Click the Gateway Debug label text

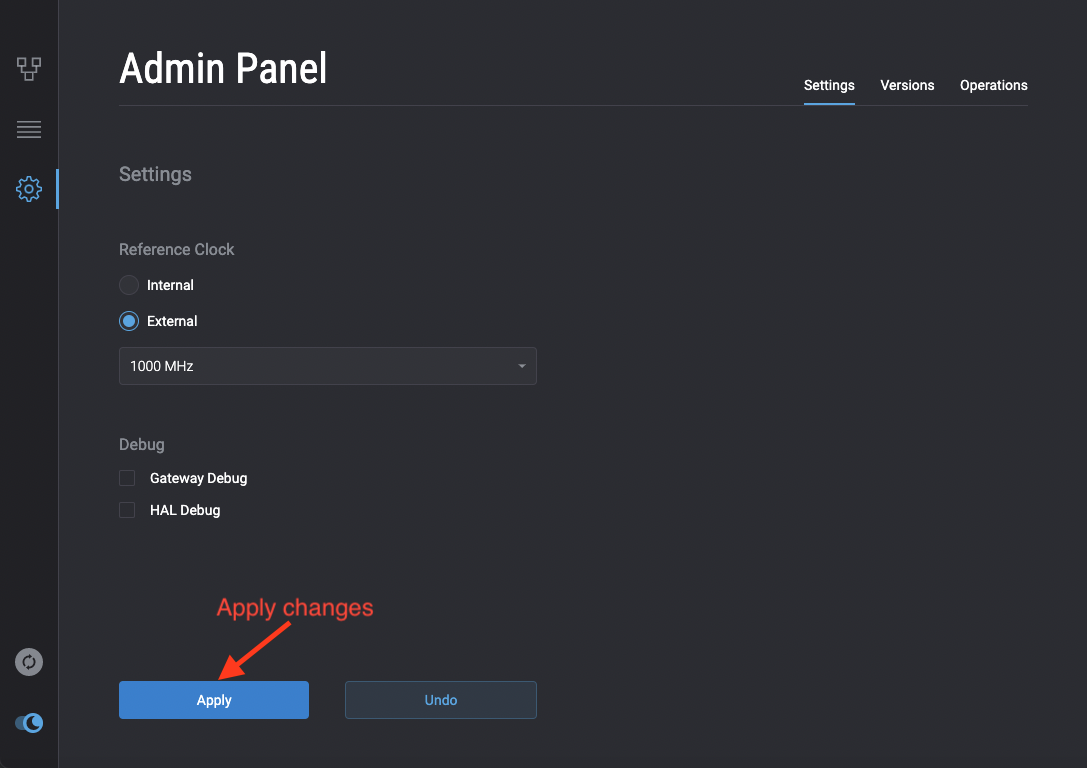coord(198,478)
